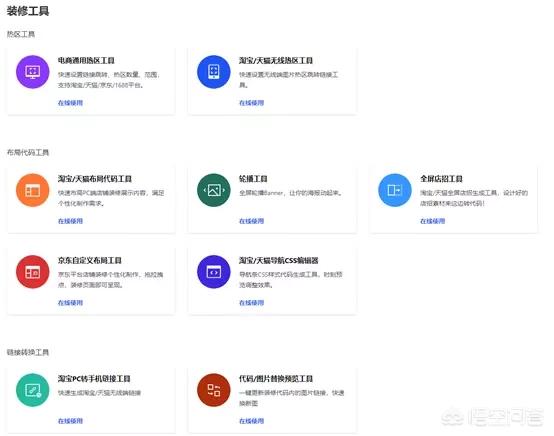
Task: Open 在线使用 link under 轮播工具
Action: tap(252, 221)
